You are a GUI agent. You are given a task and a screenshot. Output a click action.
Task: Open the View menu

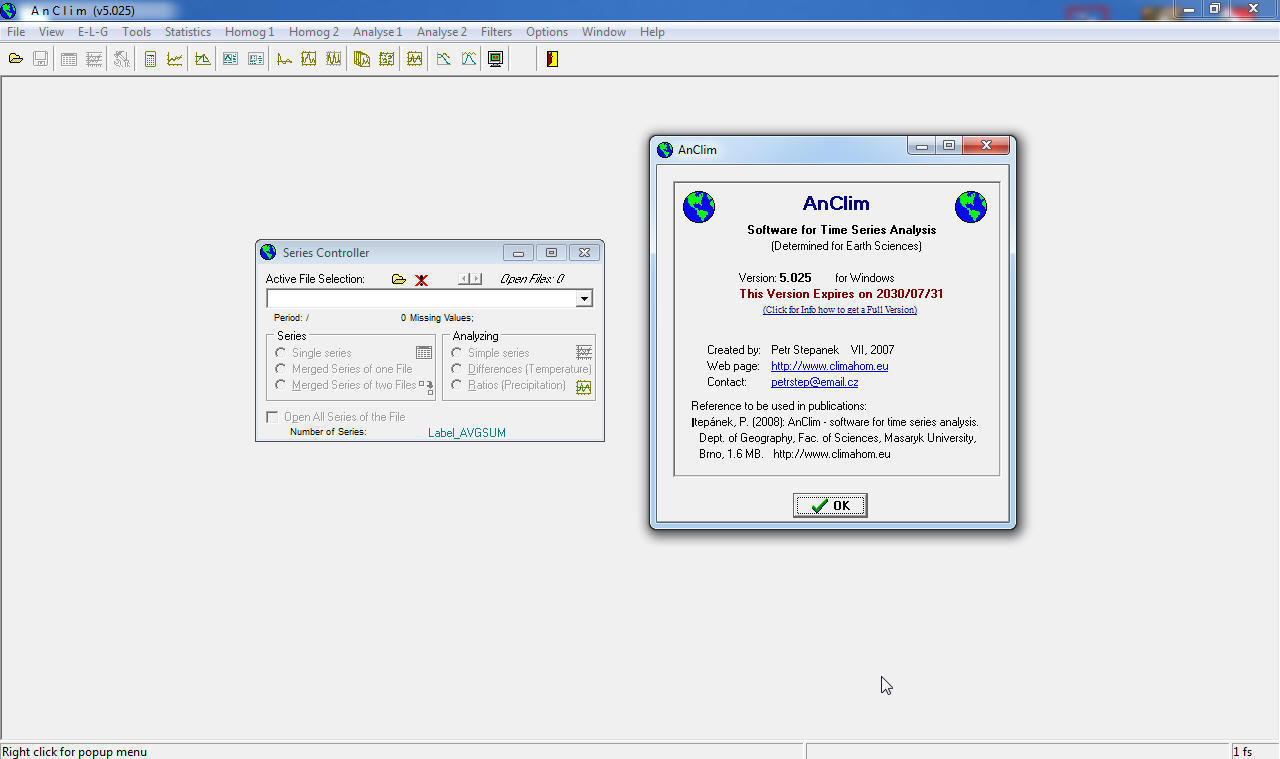coord(51,32)
